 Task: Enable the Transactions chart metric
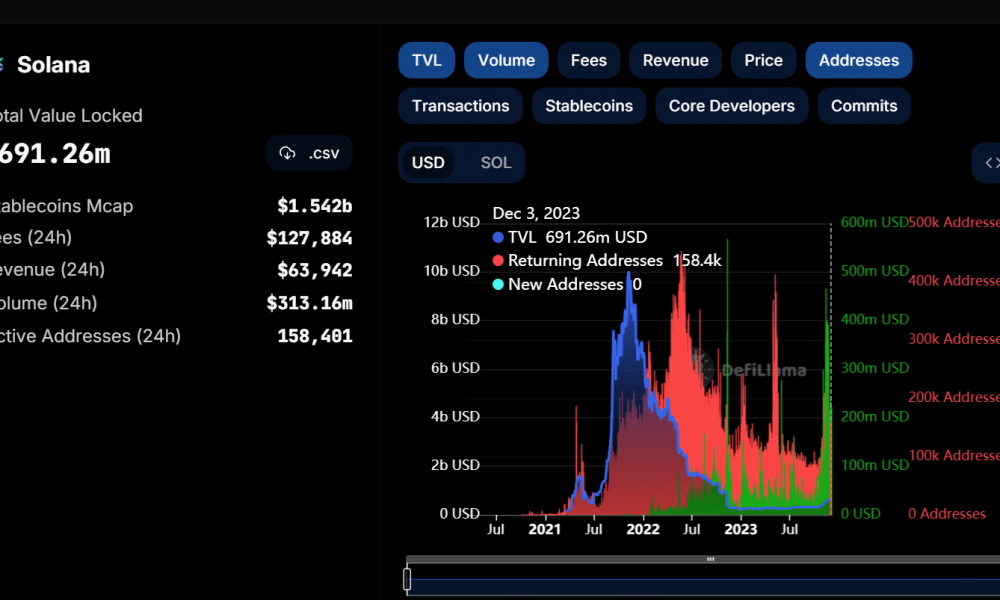click(x=460, y=106)
